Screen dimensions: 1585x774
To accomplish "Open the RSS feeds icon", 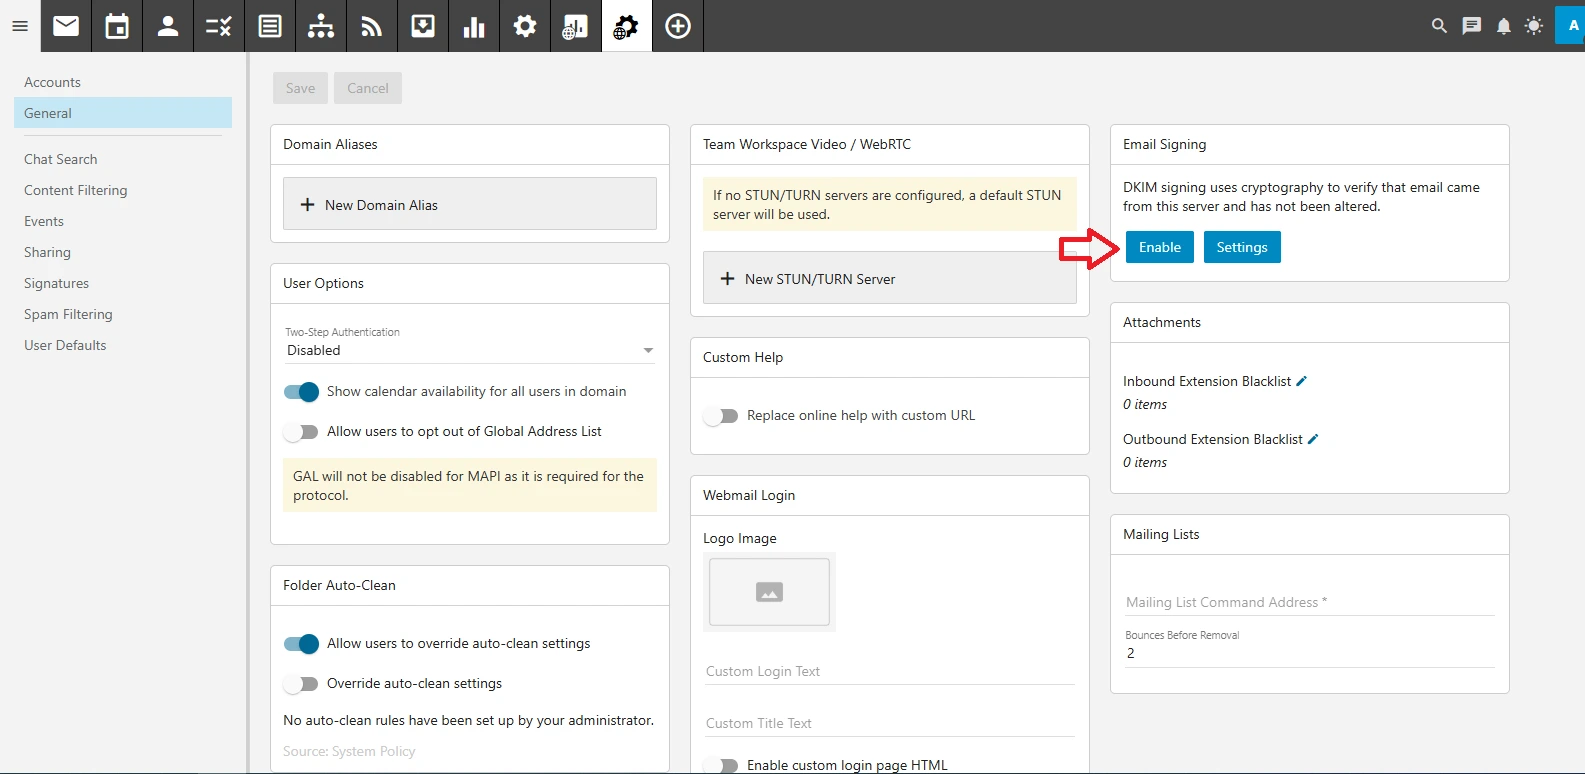I will (372, 26).
